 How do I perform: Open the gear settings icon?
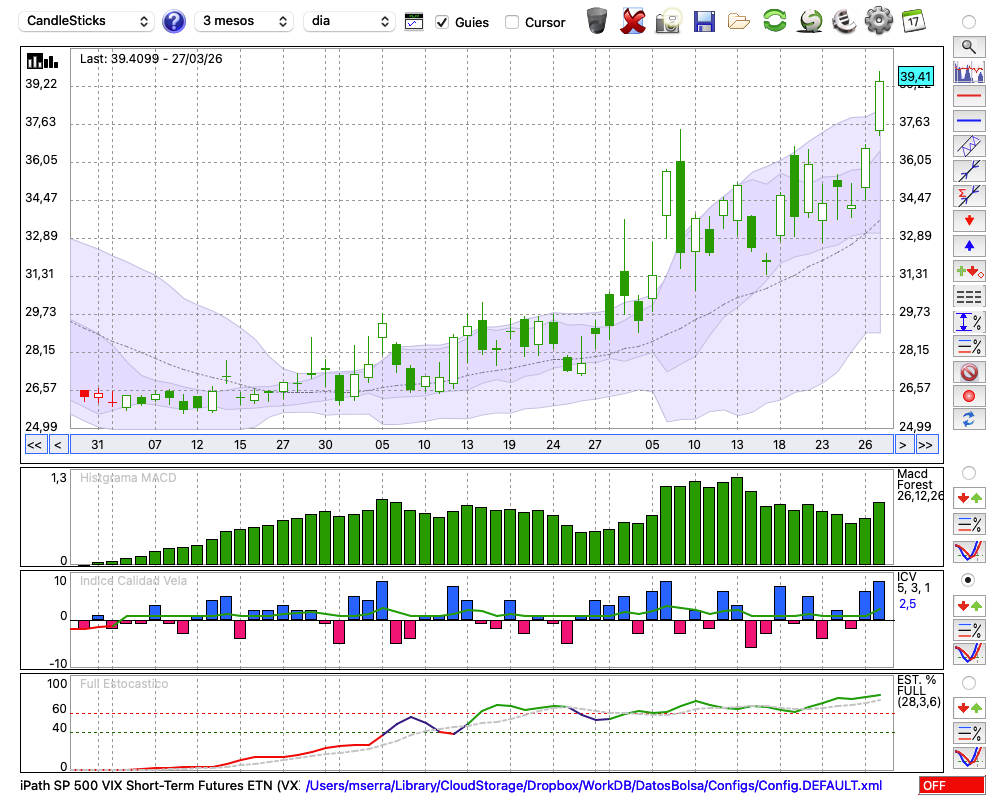[x=878, y=20]
